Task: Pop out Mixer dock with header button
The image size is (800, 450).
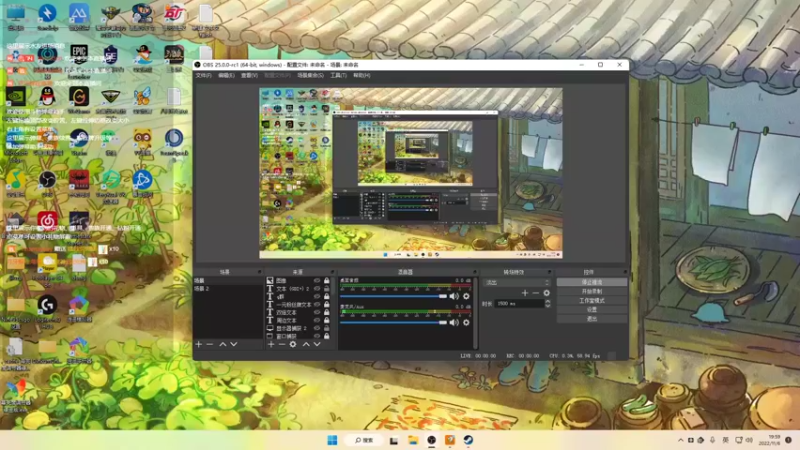Action: click(474, 272)
